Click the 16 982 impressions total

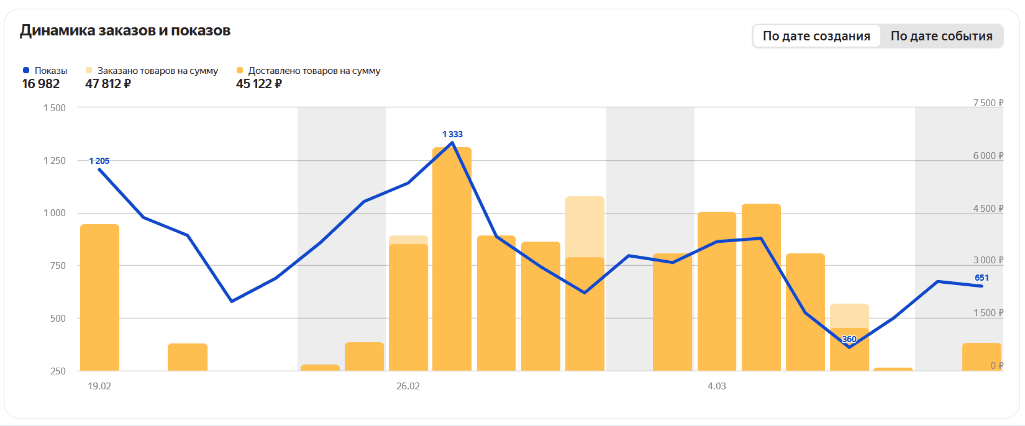[41, 84]
